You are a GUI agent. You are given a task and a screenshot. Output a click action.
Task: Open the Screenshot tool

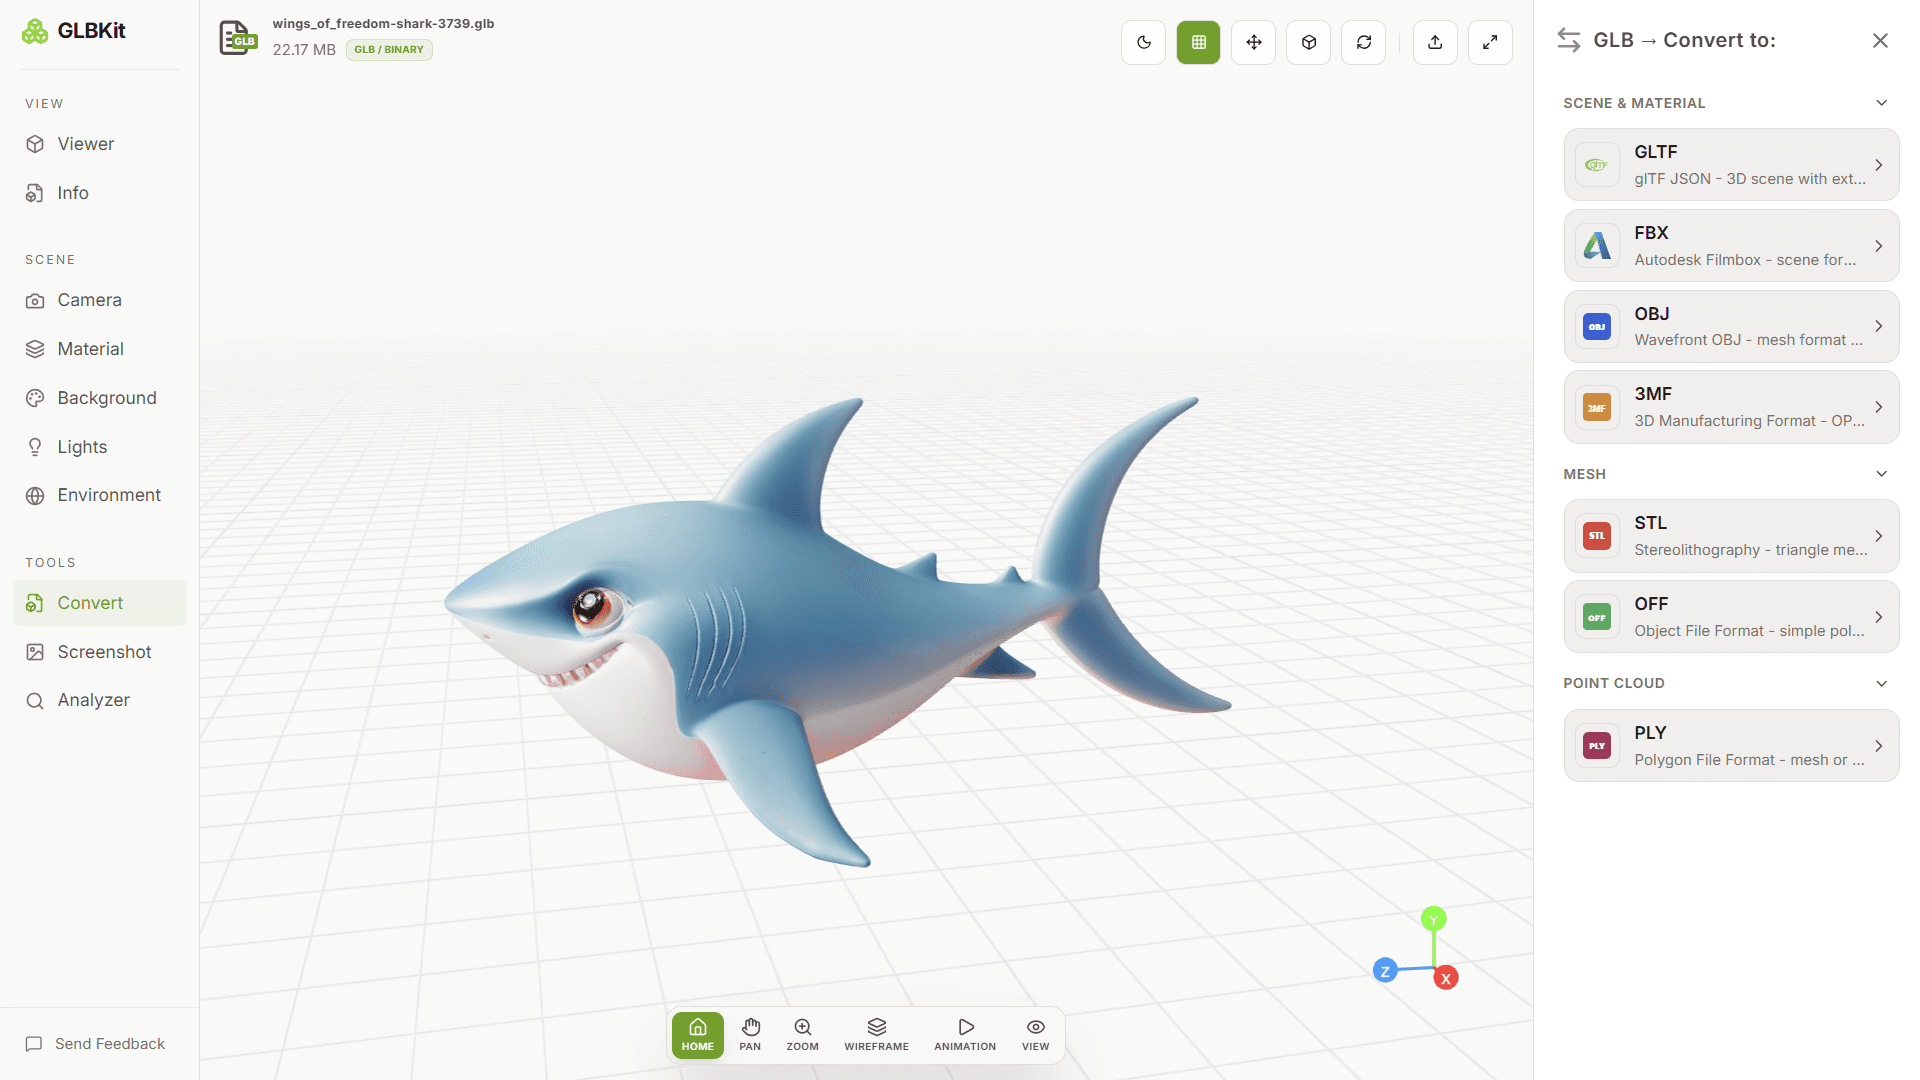[100, 652]
